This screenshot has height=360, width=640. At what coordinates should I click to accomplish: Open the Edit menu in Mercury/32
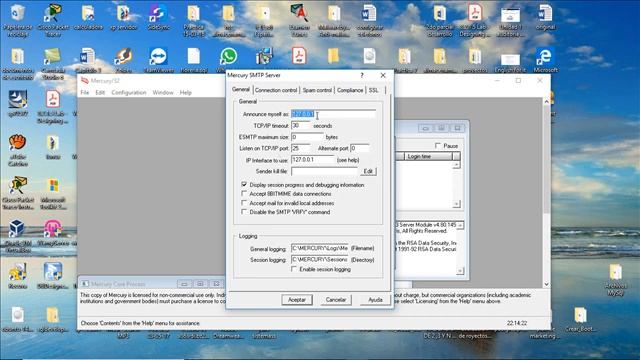pos(100,93)
